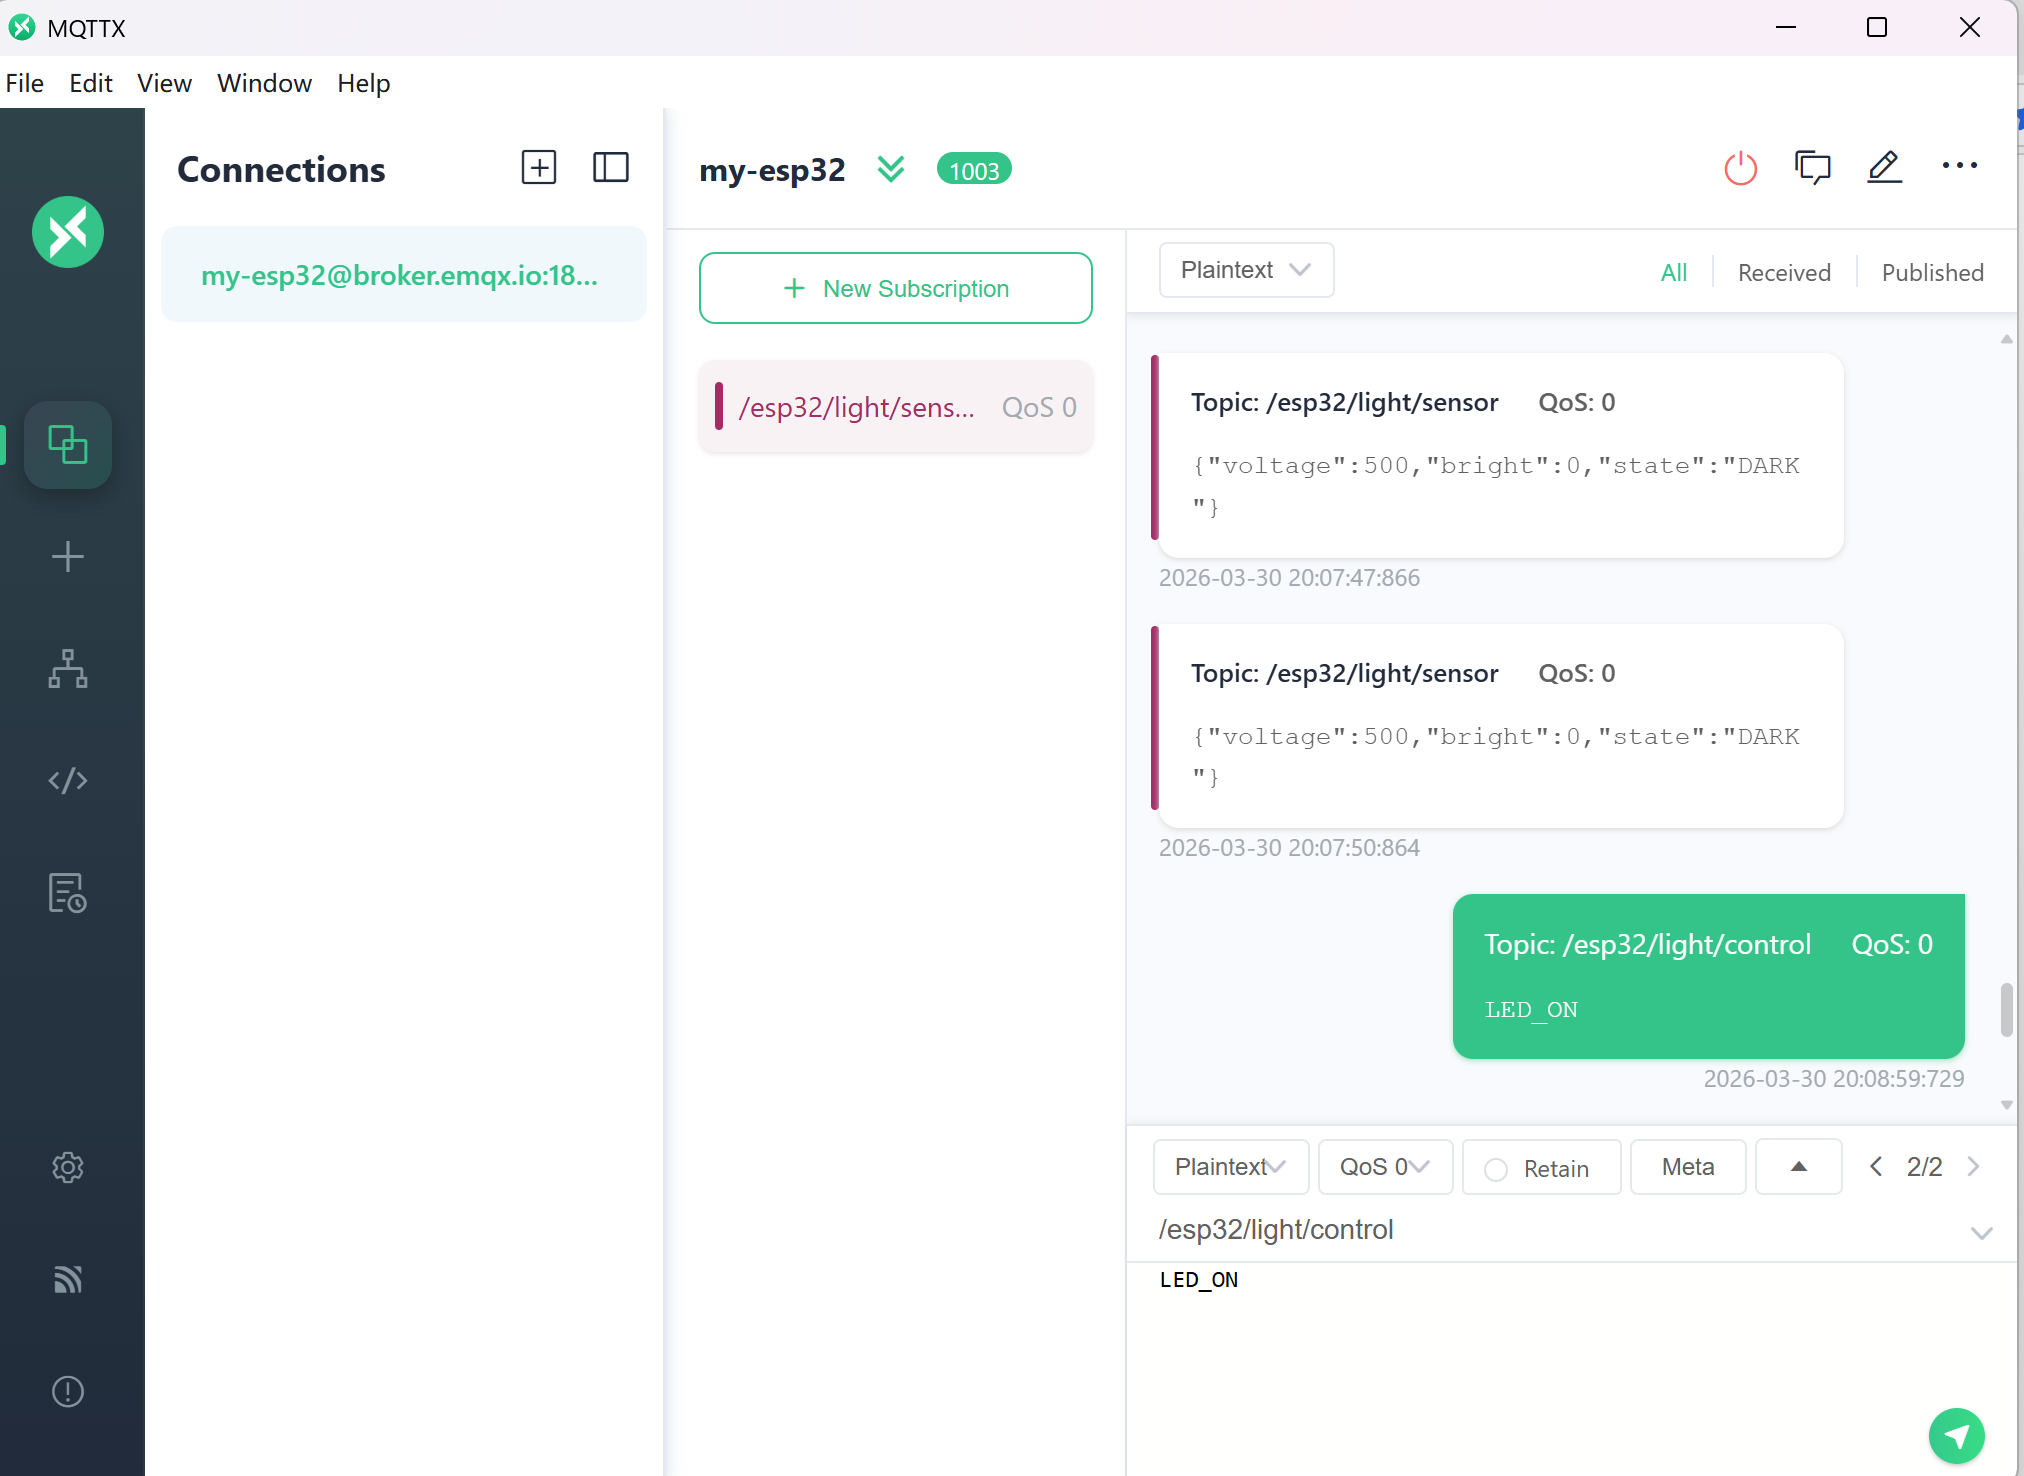
Task: Click the received message at 20:07:50:864
Action: point(1499,726)
